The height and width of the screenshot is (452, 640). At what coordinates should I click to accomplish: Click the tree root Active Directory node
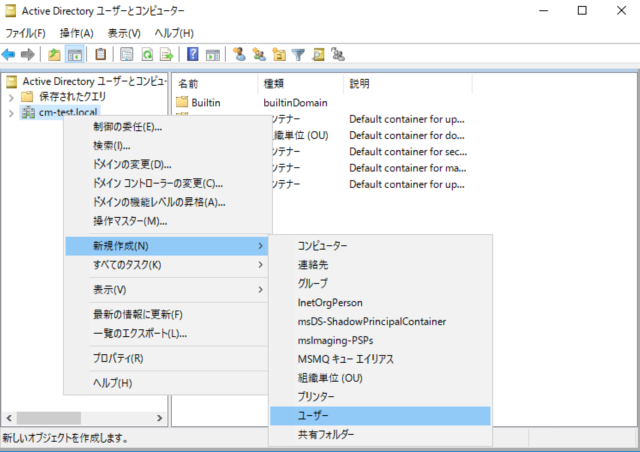pyautogui.click(x=94, y=81)
